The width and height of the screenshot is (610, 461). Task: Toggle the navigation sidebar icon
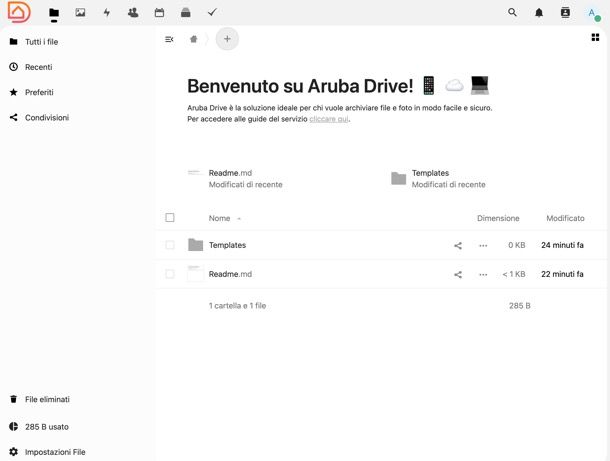pos(169,39)
